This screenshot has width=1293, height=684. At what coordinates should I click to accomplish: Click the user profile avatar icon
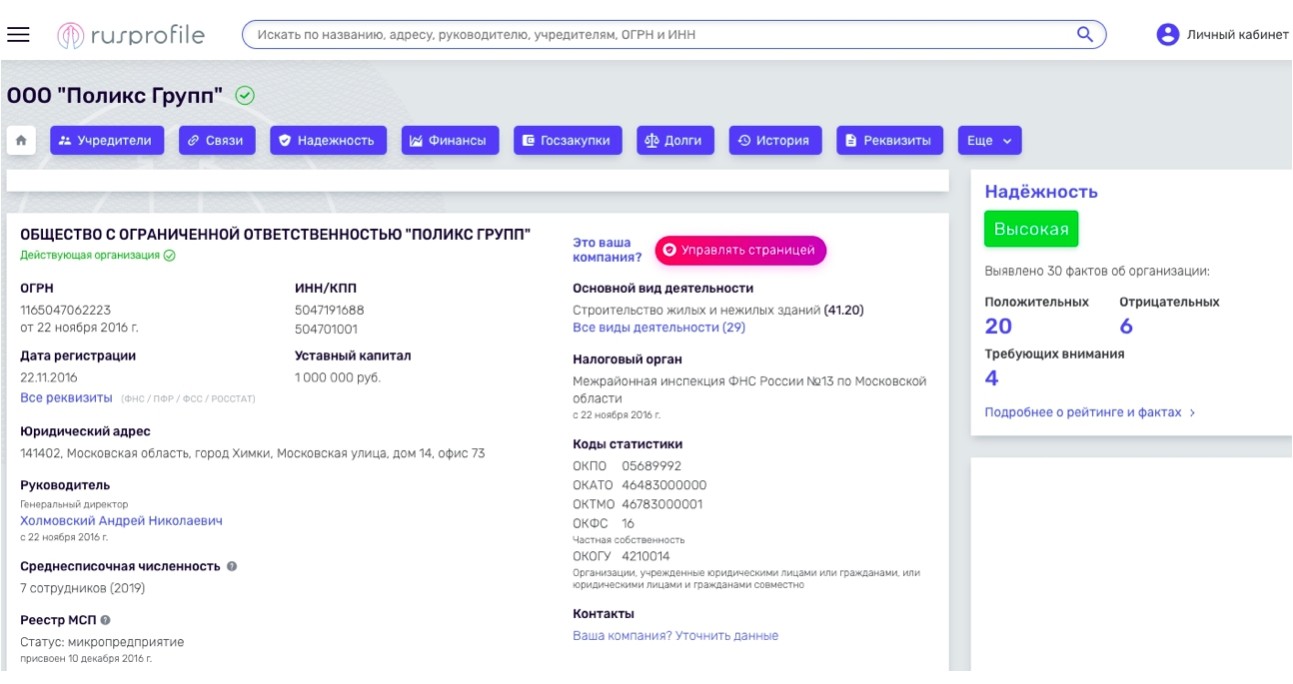[x=1167, y=35]
